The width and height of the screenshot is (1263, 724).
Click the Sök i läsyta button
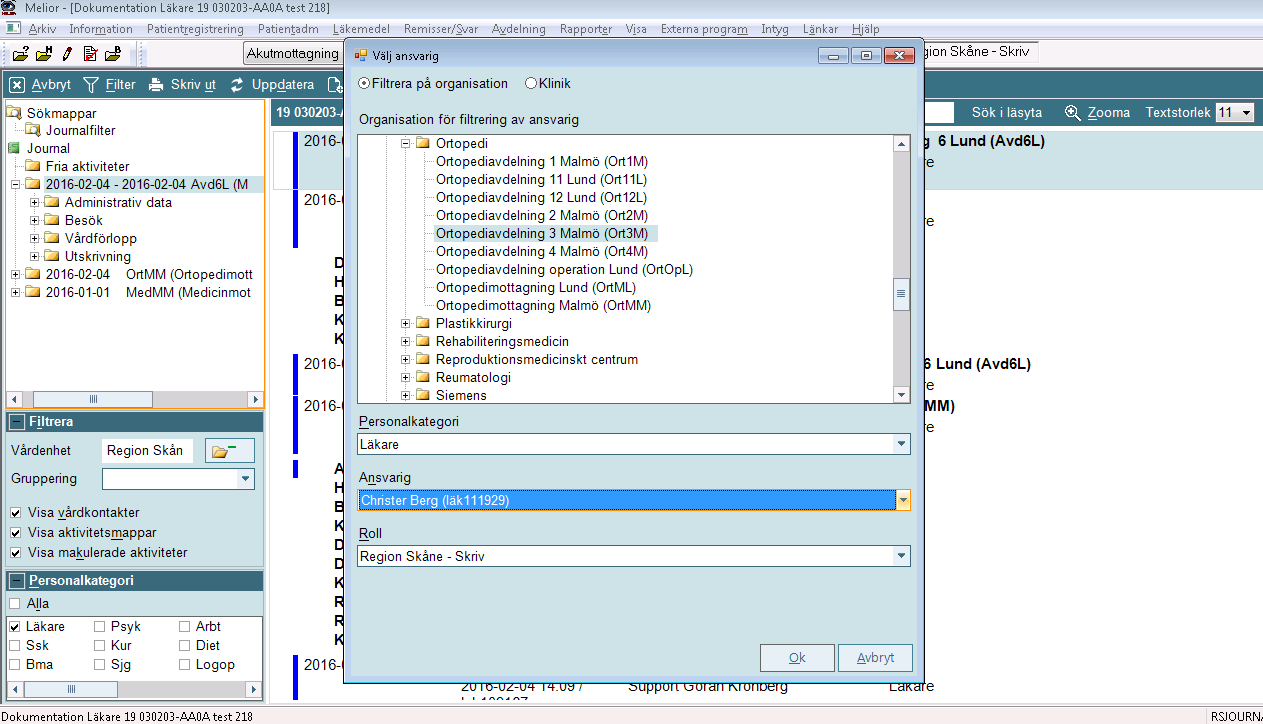point(1007,113)
